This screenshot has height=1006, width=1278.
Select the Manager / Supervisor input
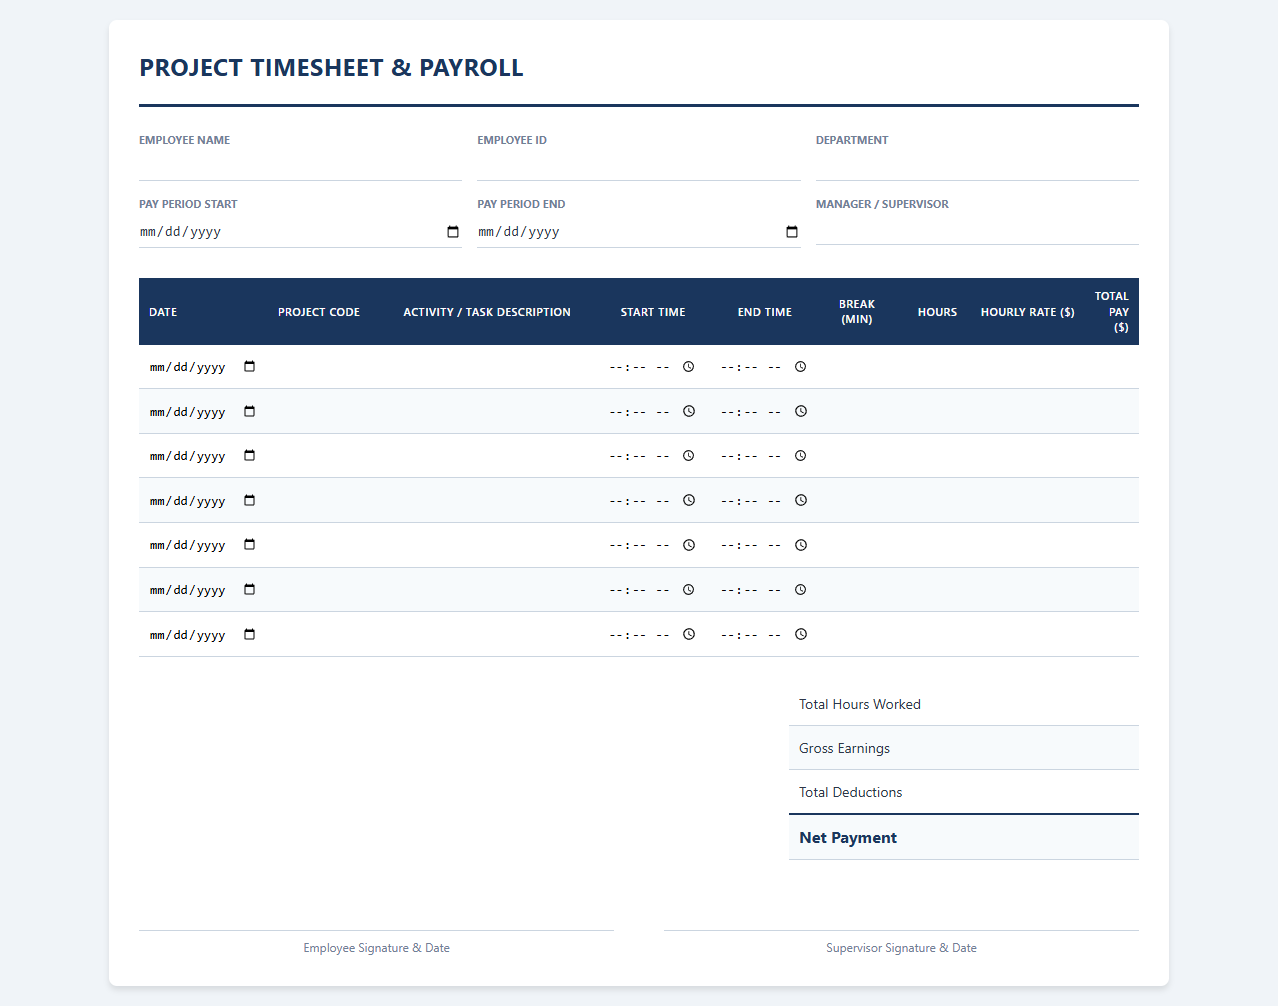coord(977,229)
